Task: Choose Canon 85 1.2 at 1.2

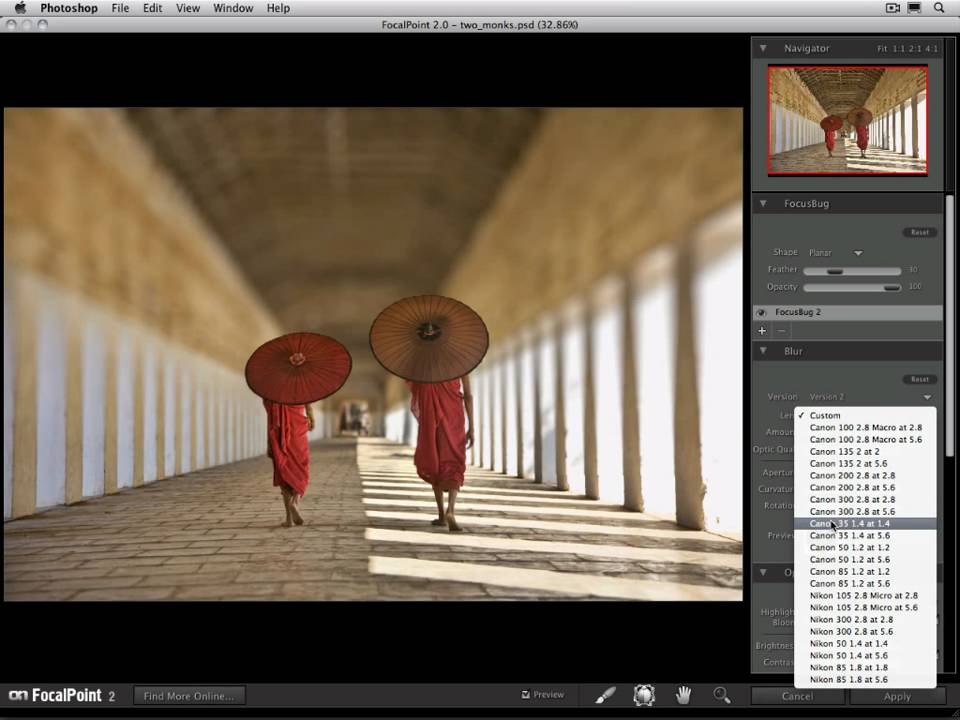Action: pyautogui.click(x=865, y=571)
